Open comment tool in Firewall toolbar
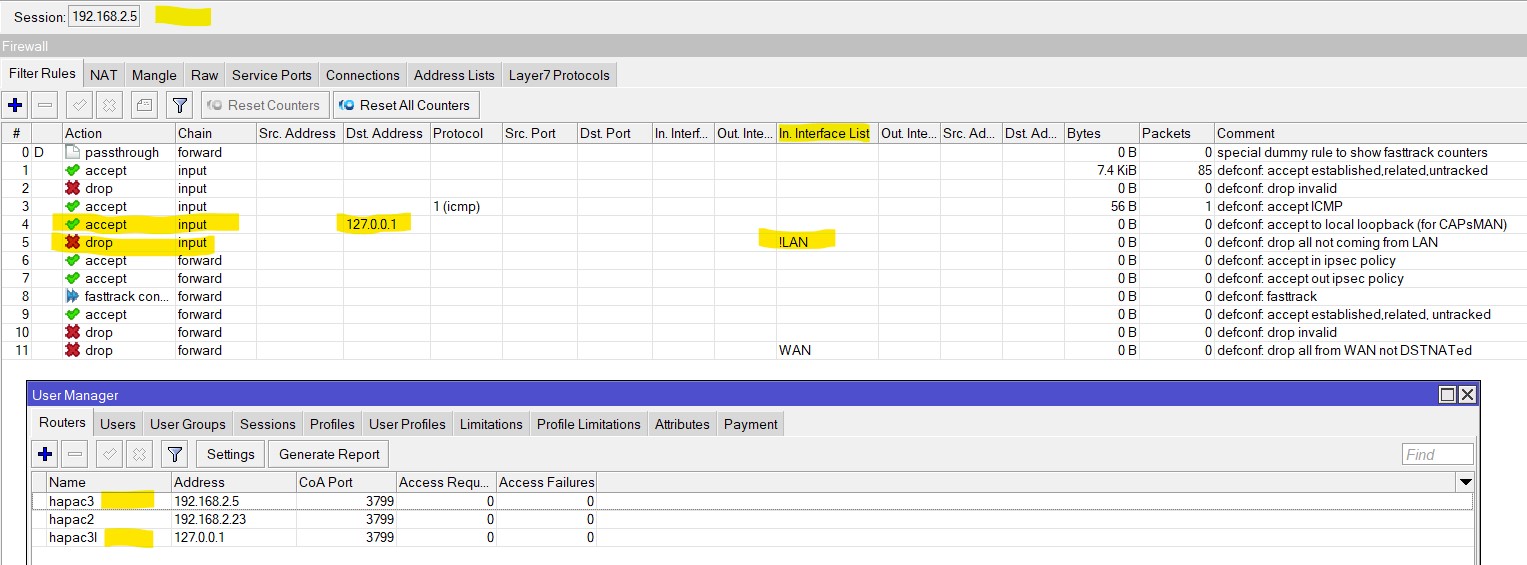Viewport: 1527px width, 565px height. 145,105
